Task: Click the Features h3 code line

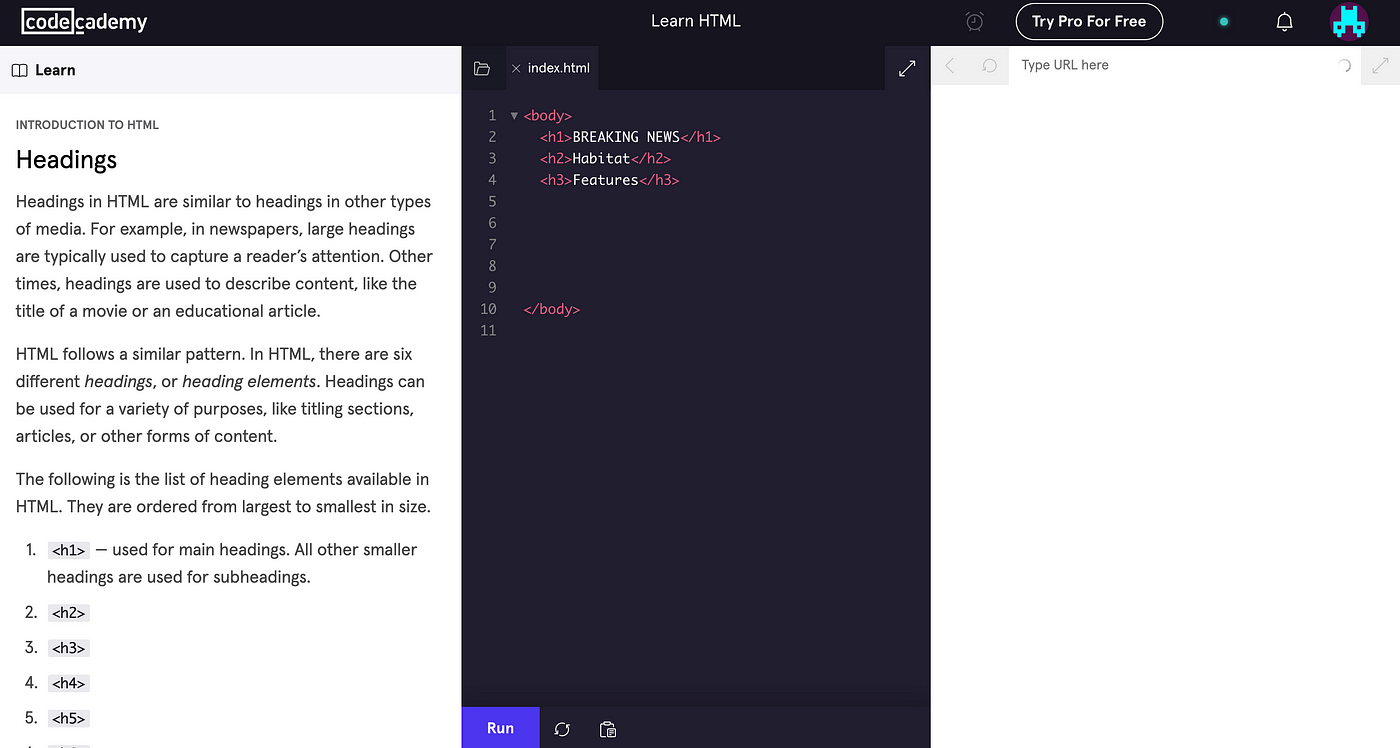Action: (609, 180)
